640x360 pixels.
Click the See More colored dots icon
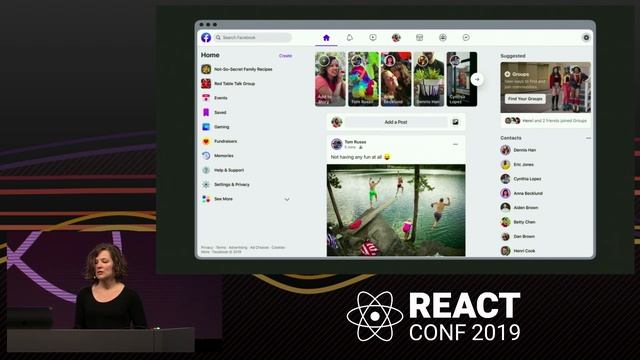[206, 199]
